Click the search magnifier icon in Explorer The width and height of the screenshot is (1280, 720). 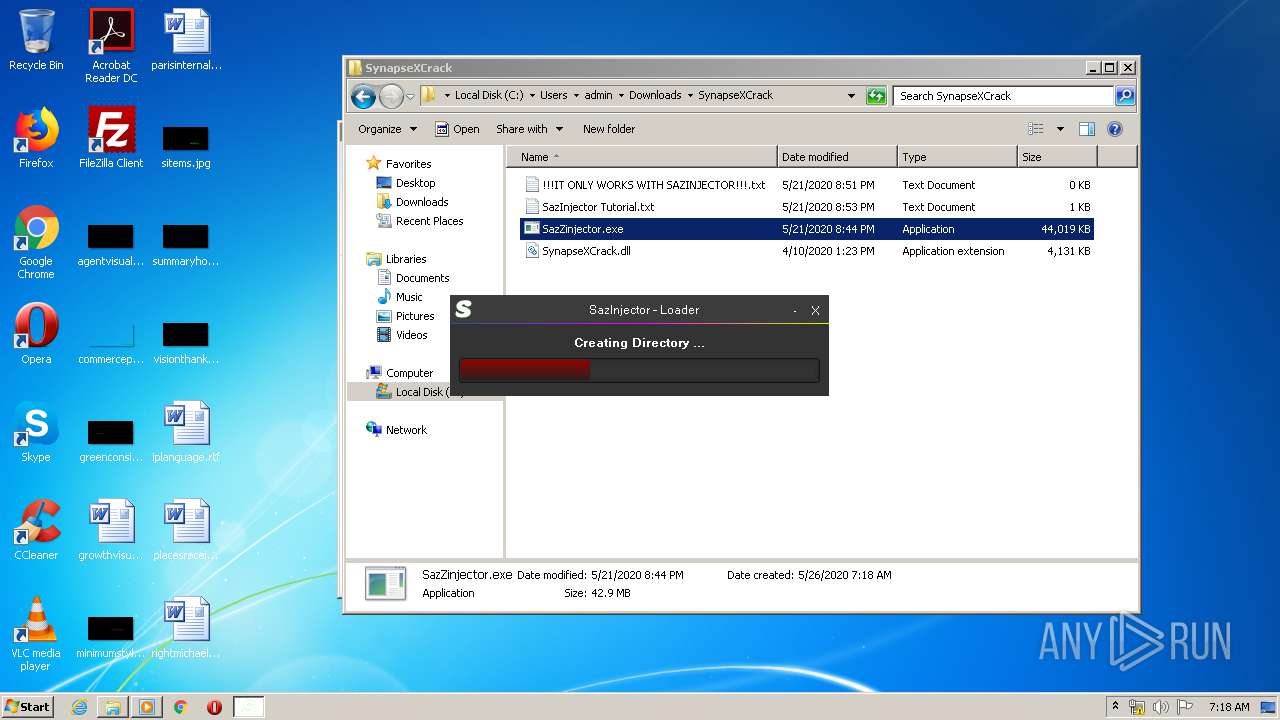click(x=1125, y=96)
